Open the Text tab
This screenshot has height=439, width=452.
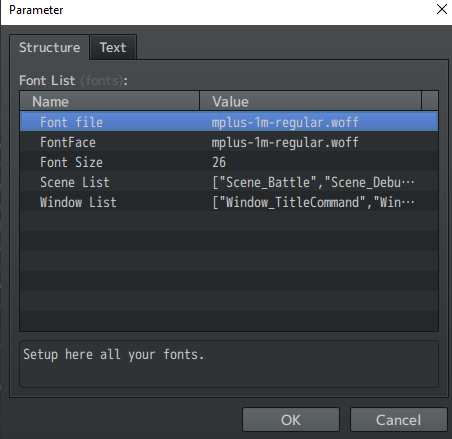pyautogui.click(x=113, y=47)
